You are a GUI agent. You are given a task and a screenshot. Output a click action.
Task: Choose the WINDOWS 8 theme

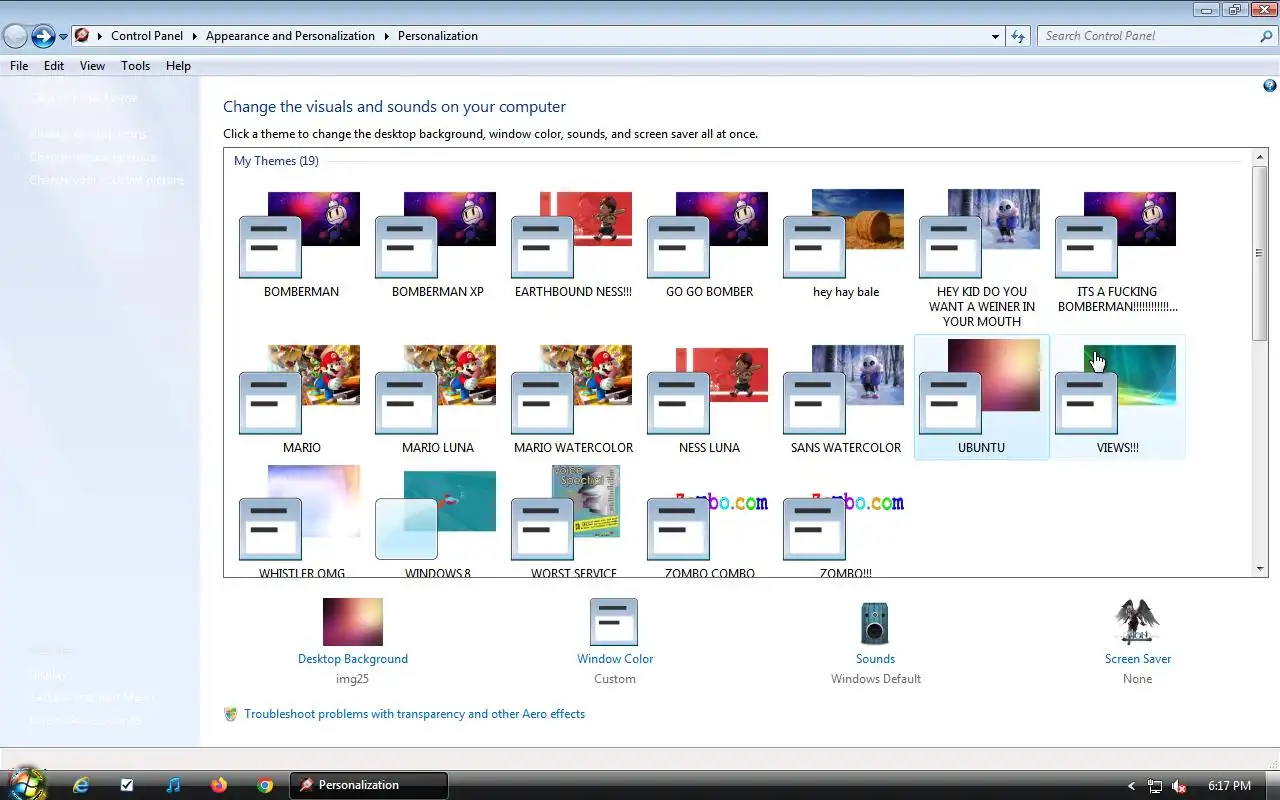pyautogui.click(x=437, y=522)
